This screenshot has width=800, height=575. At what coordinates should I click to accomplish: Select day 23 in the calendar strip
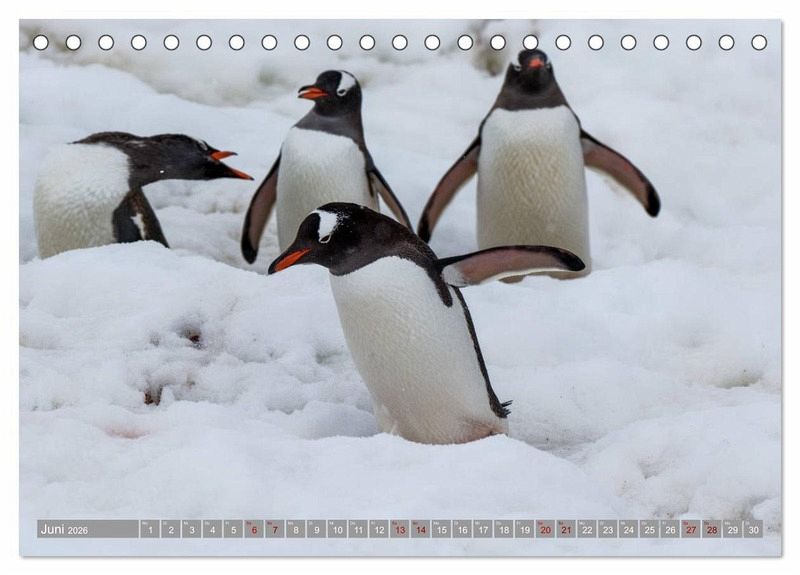[608, 529]
